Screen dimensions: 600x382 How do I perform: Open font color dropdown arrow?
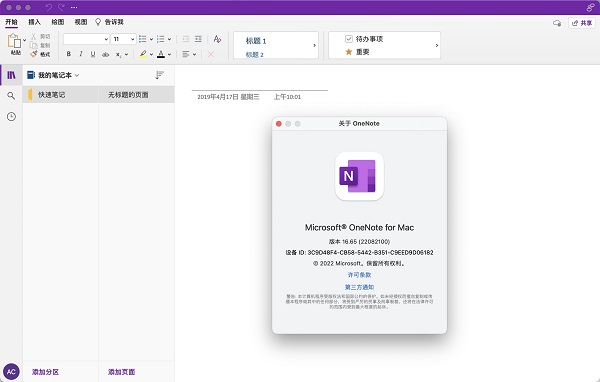(170, 54)
